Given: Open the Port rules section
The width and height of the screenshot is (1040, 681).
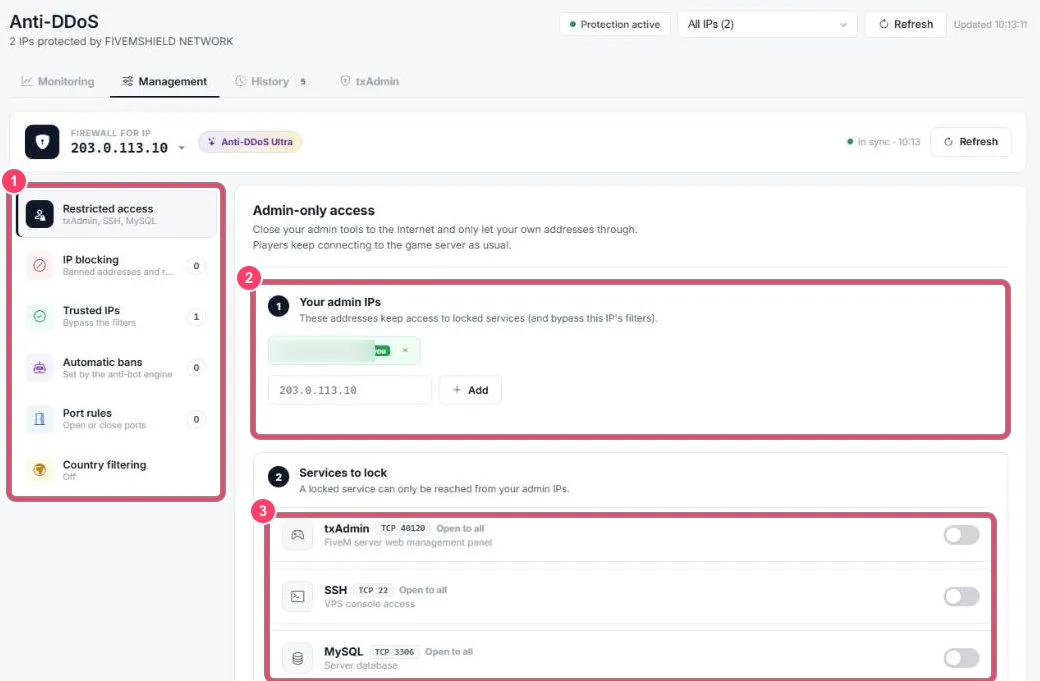Looking at the screenshot, I should tap(117, 418).
